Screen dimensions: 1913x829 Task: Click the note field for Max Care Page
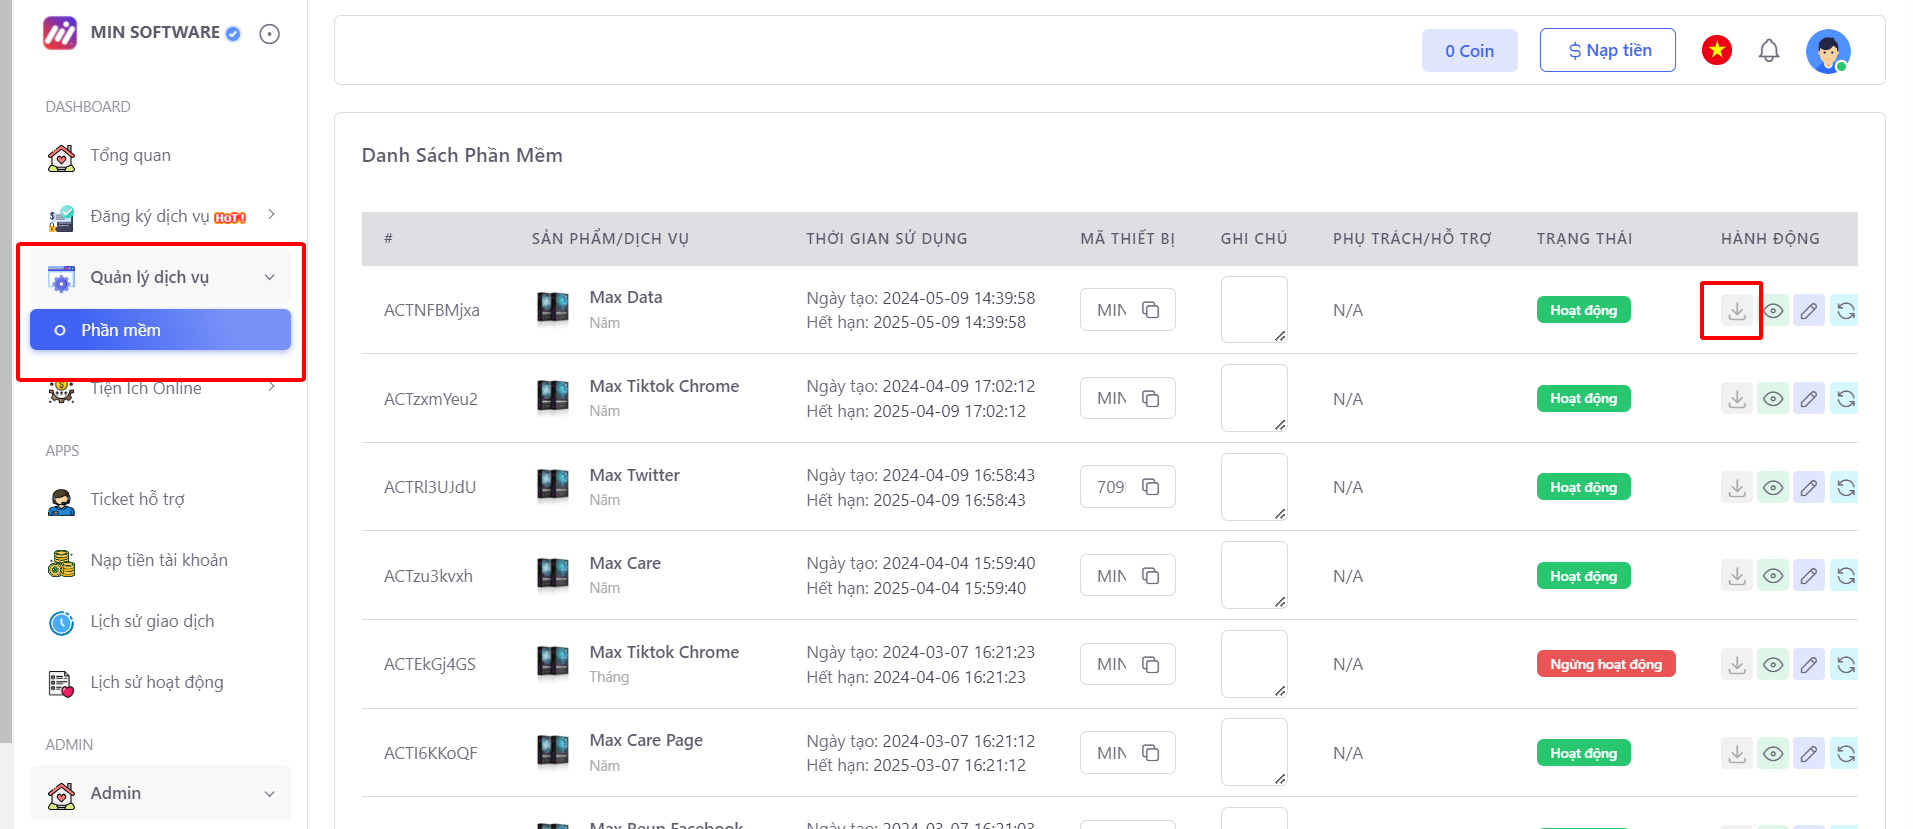point(1254,753)
